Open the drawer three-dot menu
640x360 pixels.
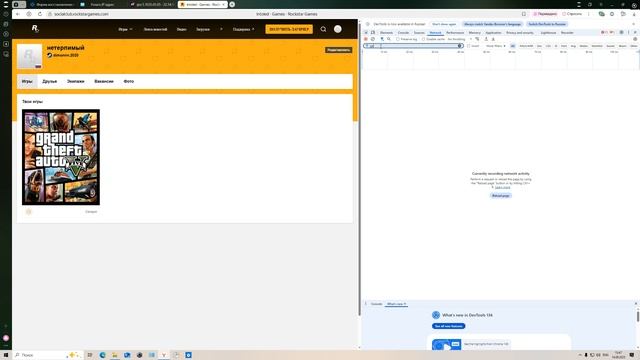366,304
